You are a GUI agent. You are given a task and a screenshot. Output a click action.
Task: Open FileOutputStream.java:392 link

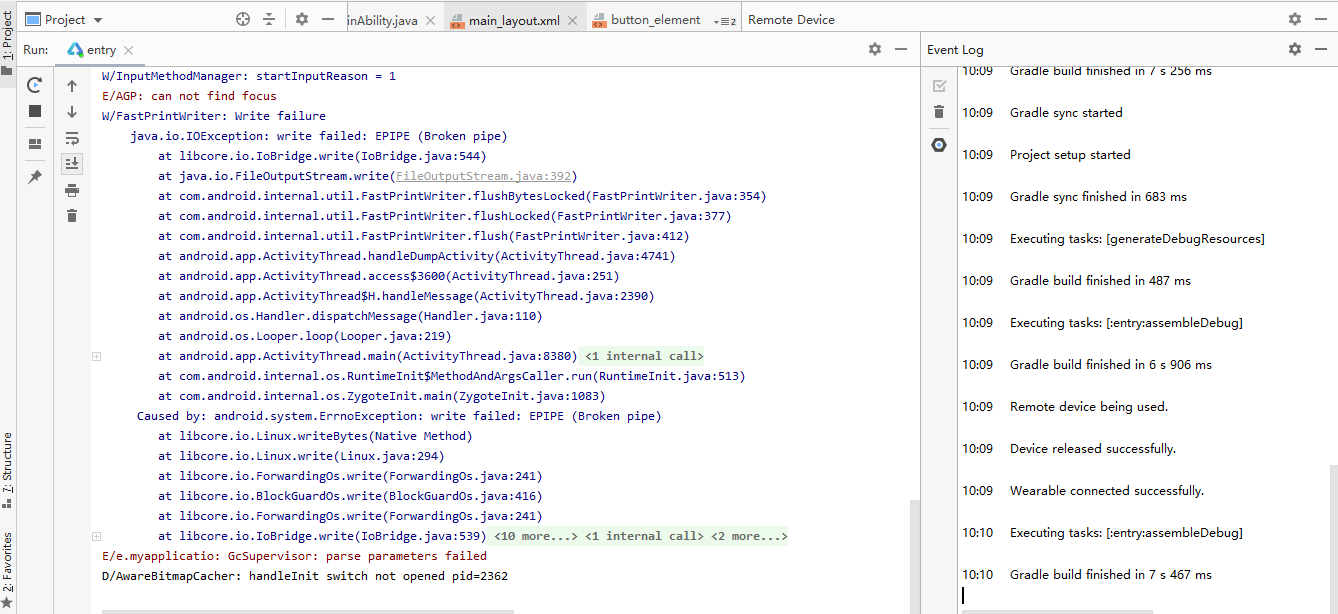click(484, 176)
